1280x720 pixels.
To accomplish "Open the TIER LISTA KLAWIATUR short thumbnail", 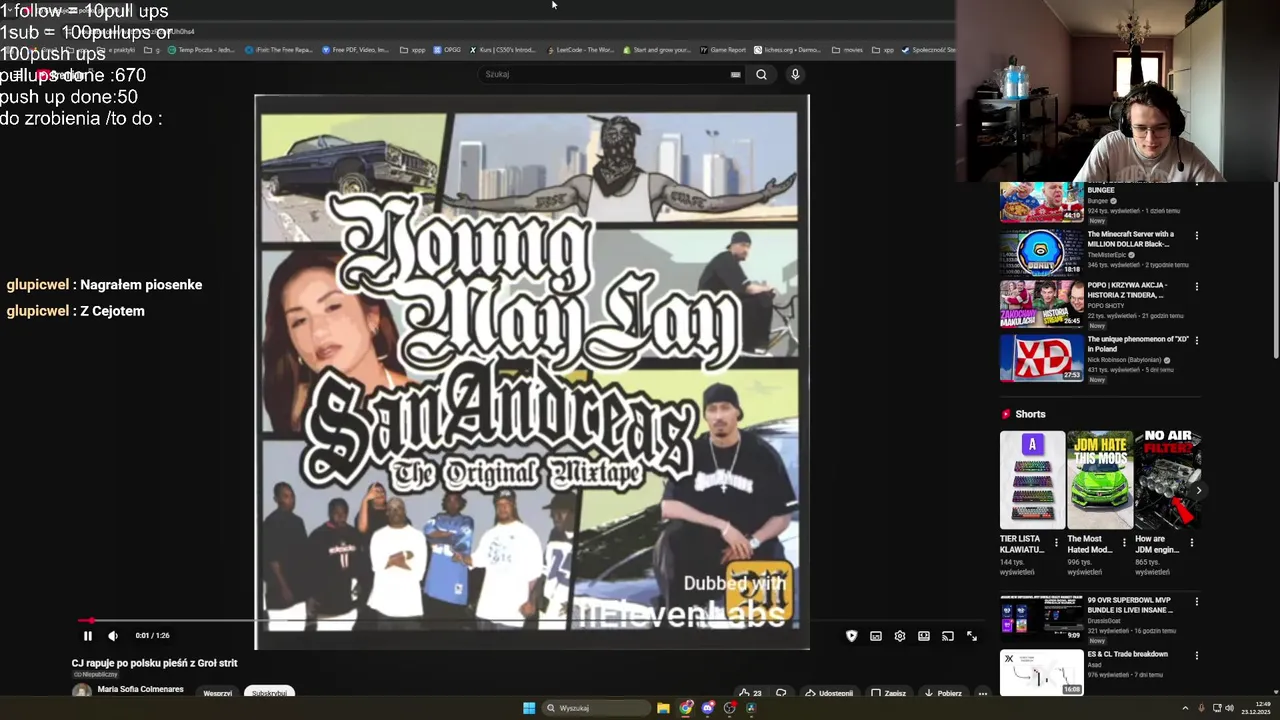I will (x=1032, y=480).
